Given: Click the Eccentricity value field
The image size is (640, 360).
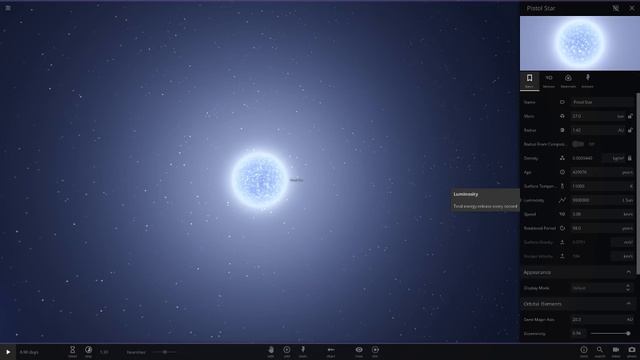Looking at the screenshot, I should [578, 333].
